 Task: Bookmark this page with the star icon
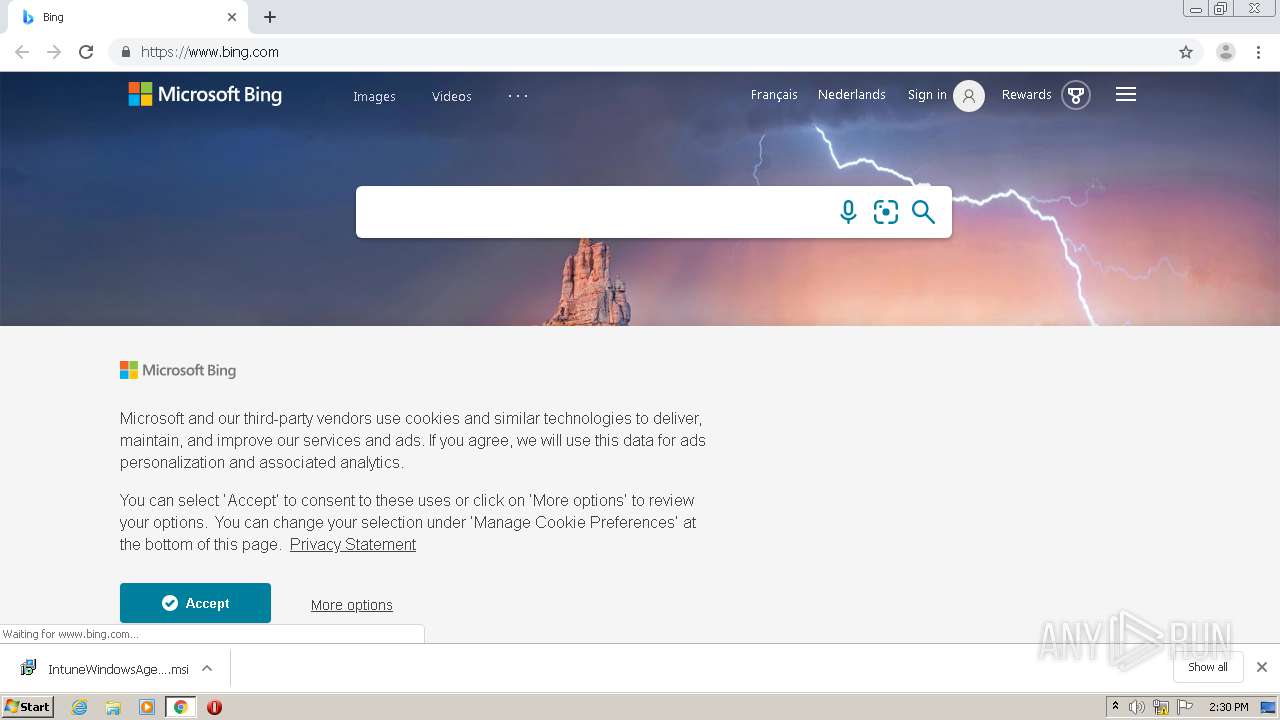(x=1186, y=52)
